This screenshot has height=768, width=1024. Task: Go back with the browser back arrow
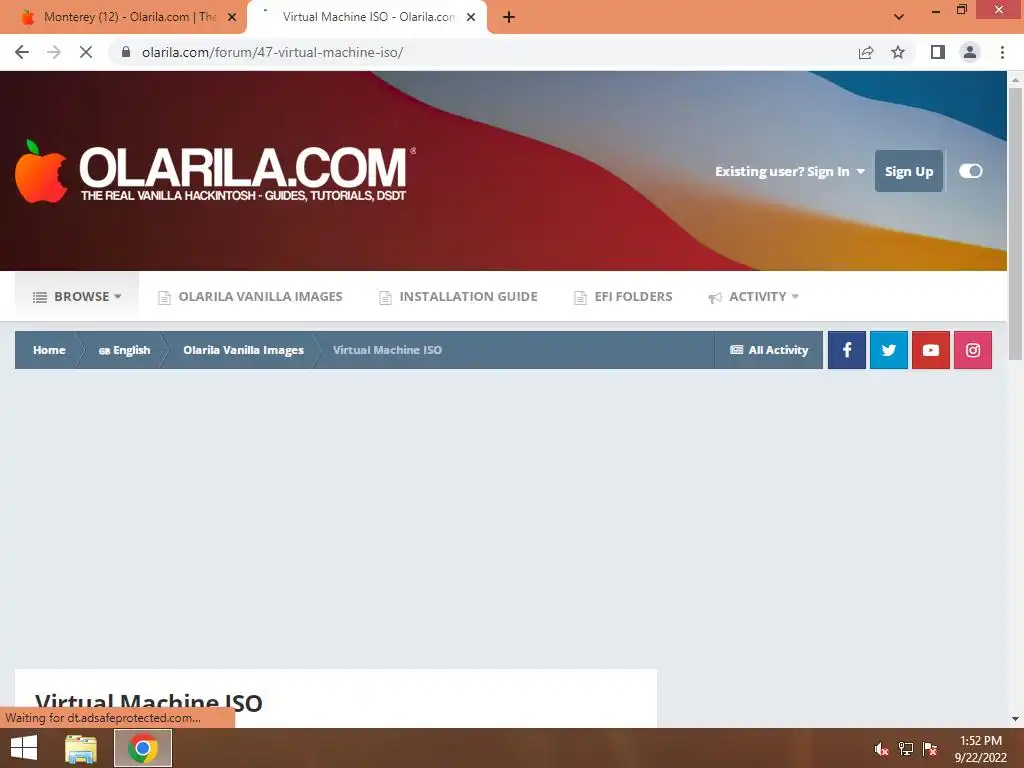pos(22,52)
